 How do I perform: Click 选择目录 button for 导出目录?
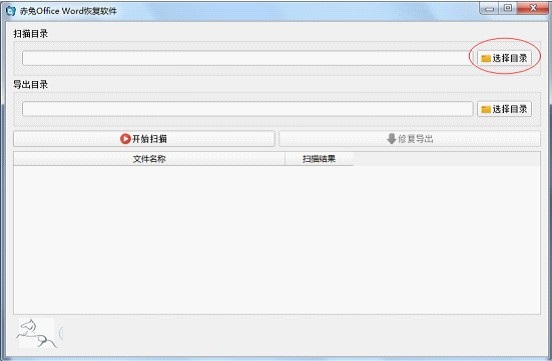(504, 109)
